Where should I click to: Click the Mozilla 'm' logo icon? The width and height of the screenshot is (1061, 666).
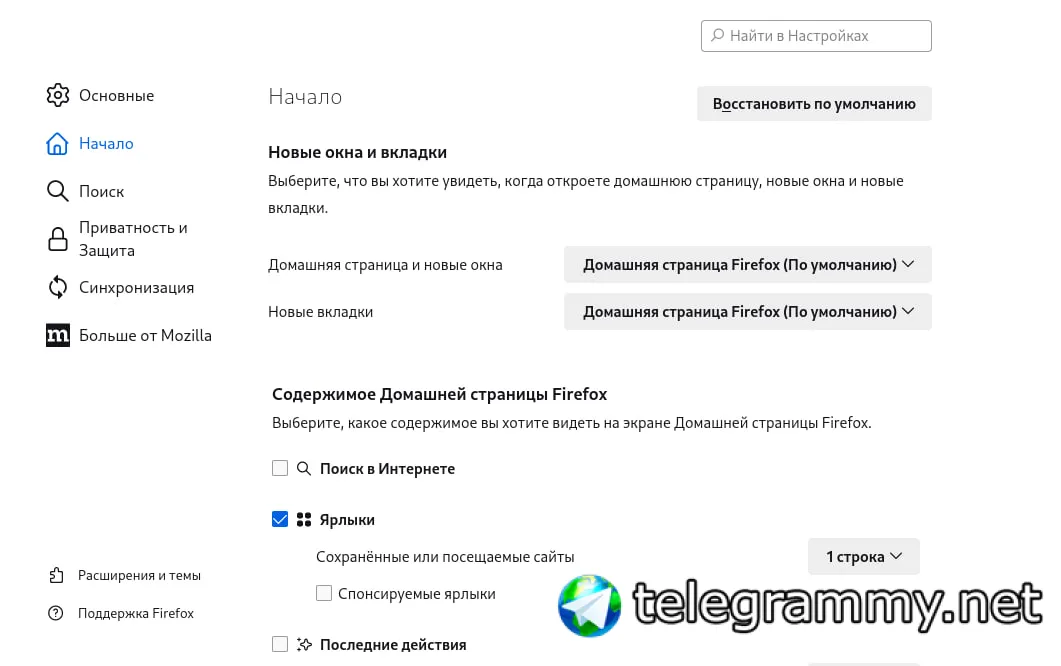(x=58, y=335)
